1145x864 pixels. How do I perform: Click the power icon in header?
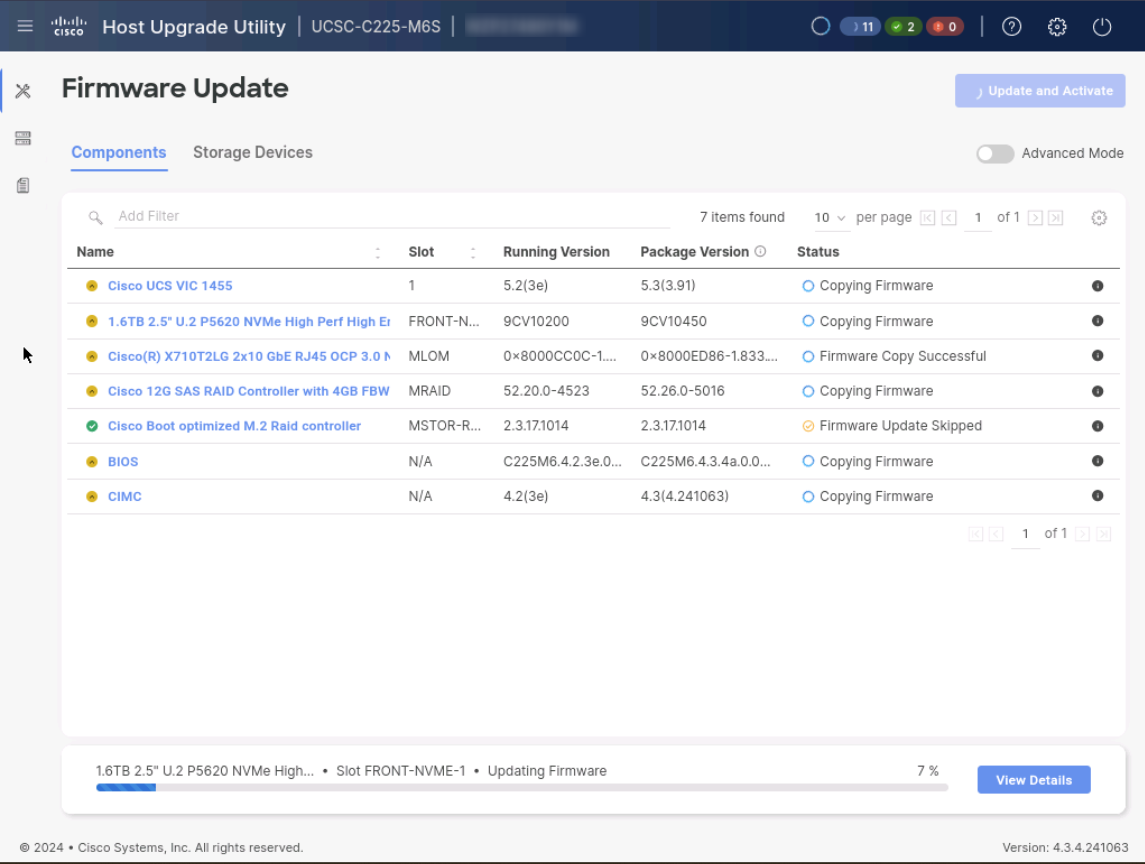click(x=1102, y=27)
